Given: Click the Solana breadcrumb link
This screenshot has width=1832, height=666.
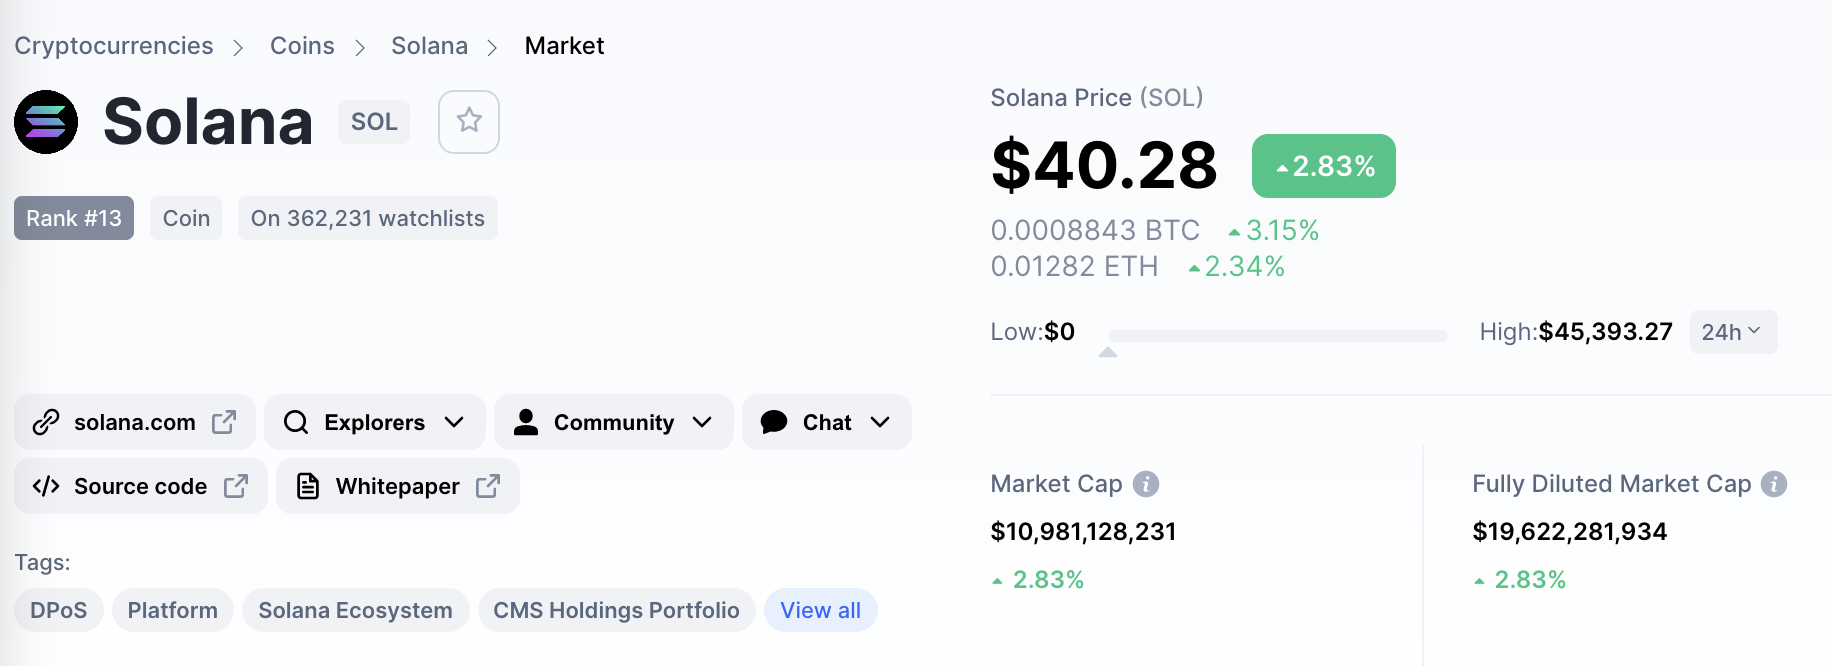Looking at the screenshot, I should (429, 46).
